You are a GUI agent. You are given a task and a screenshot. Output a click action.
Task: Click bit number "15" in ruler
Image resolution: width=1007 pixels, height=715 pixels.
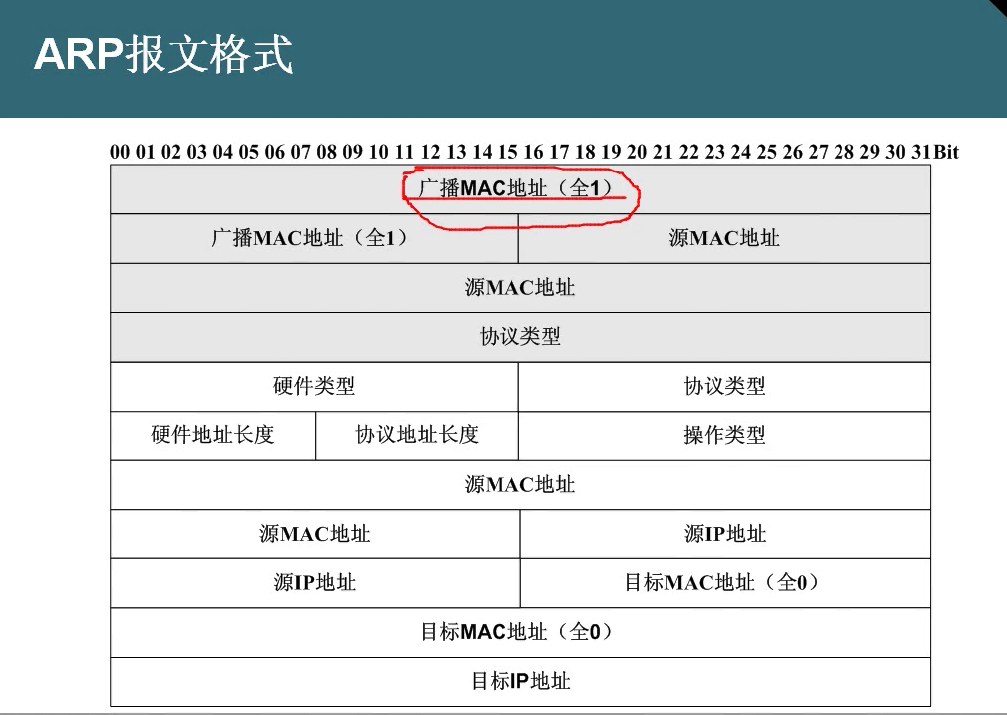pos(507,152)
